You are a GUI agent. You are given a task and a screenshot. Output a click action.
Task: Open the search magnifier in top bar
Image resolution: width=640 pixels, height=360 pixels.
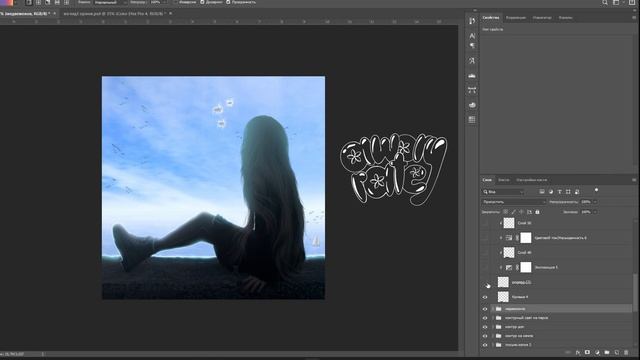(x=605, y=2)
